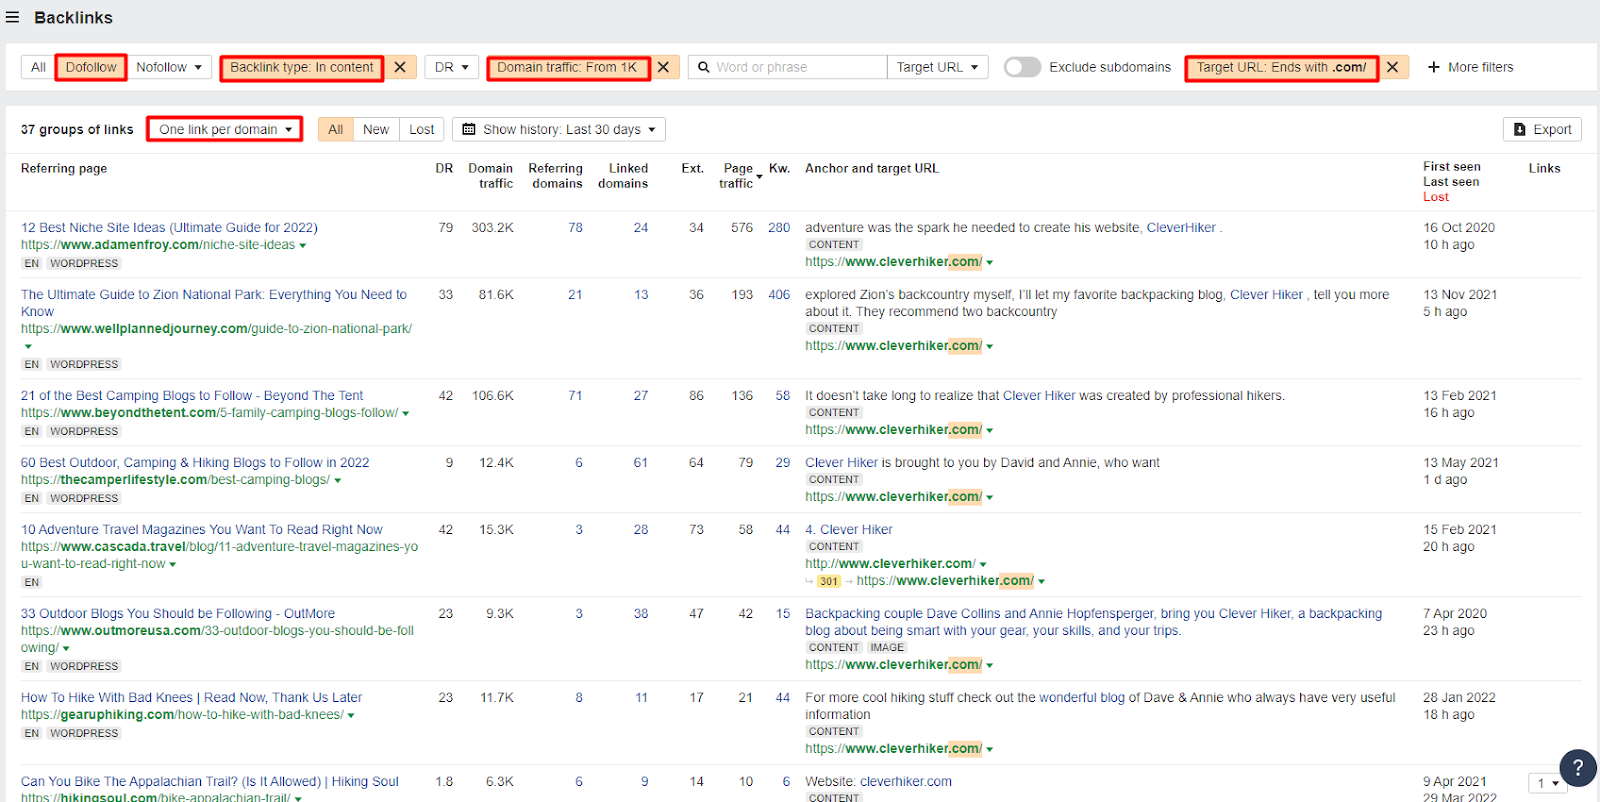Sort by Page traffic column
Image resolution: width=1600 pixels, height=802 pixels.
click(x=738, y=176)
